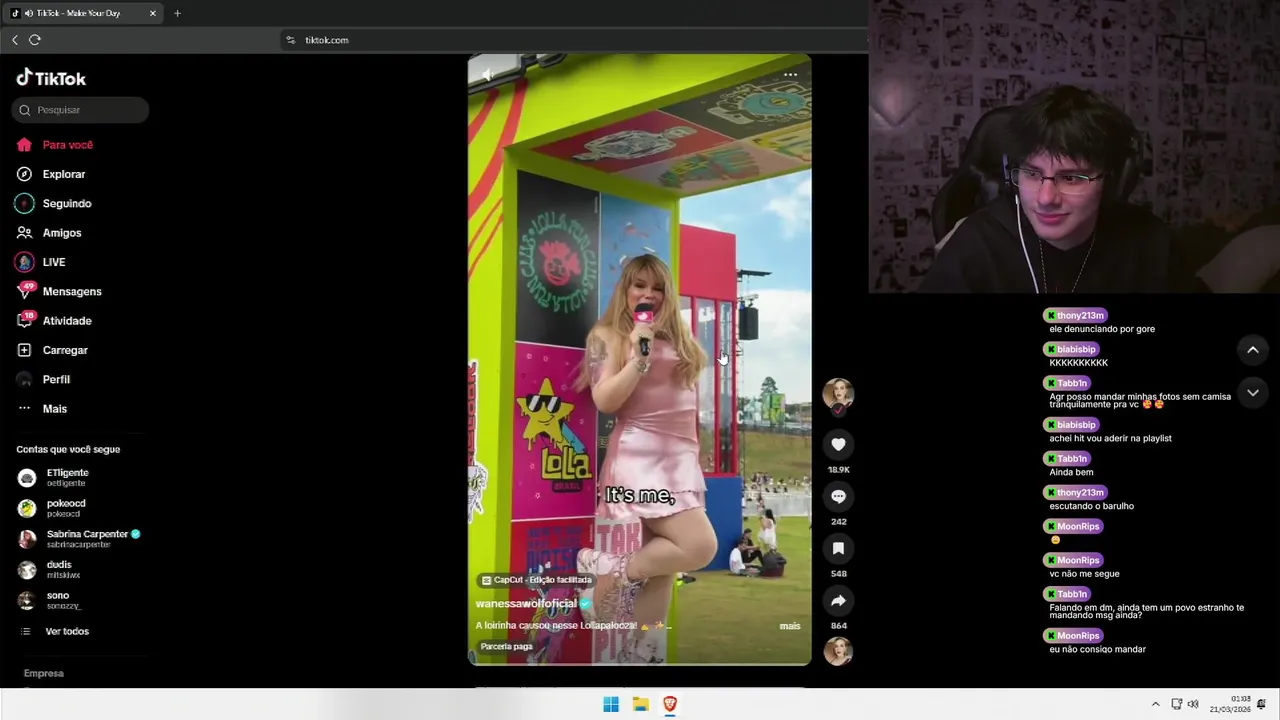Screen dimensions: 1280x720
Task: Focus the Pesquisar search field
Action: coord(80,110)
